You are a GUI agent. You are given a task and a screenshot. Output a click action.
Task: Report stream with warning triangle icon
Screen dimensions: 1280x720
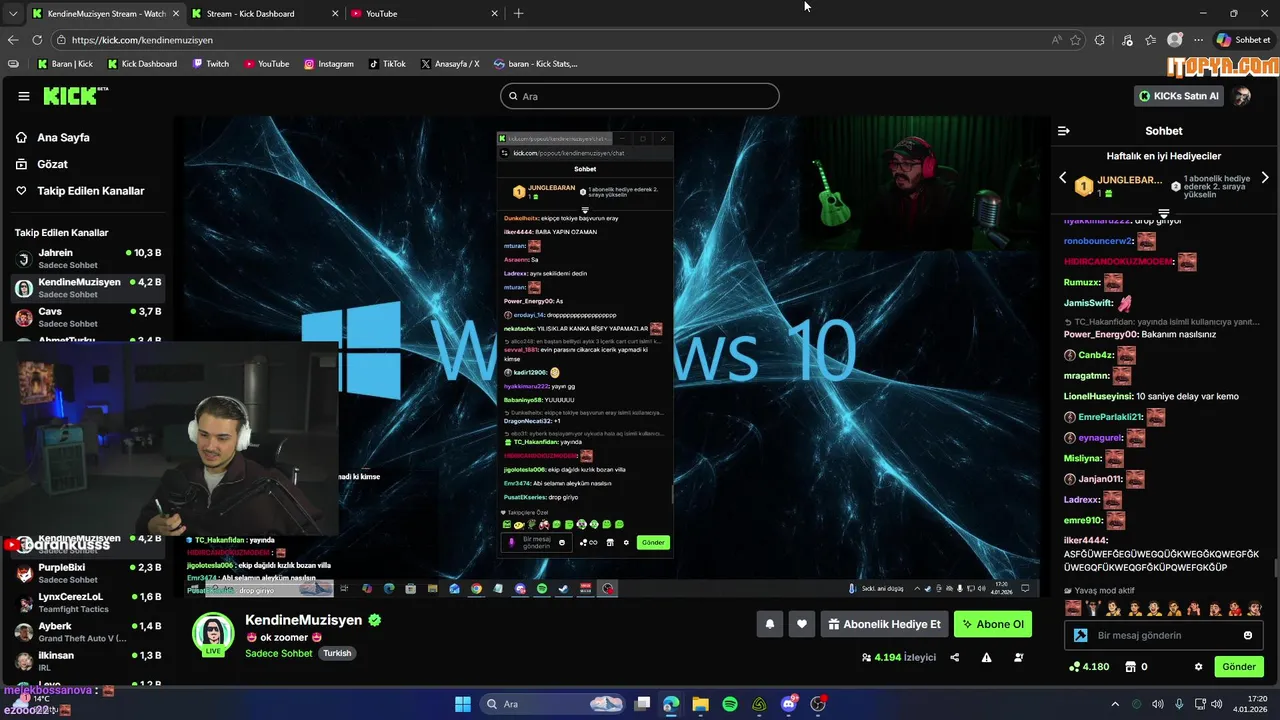(987, 657)
